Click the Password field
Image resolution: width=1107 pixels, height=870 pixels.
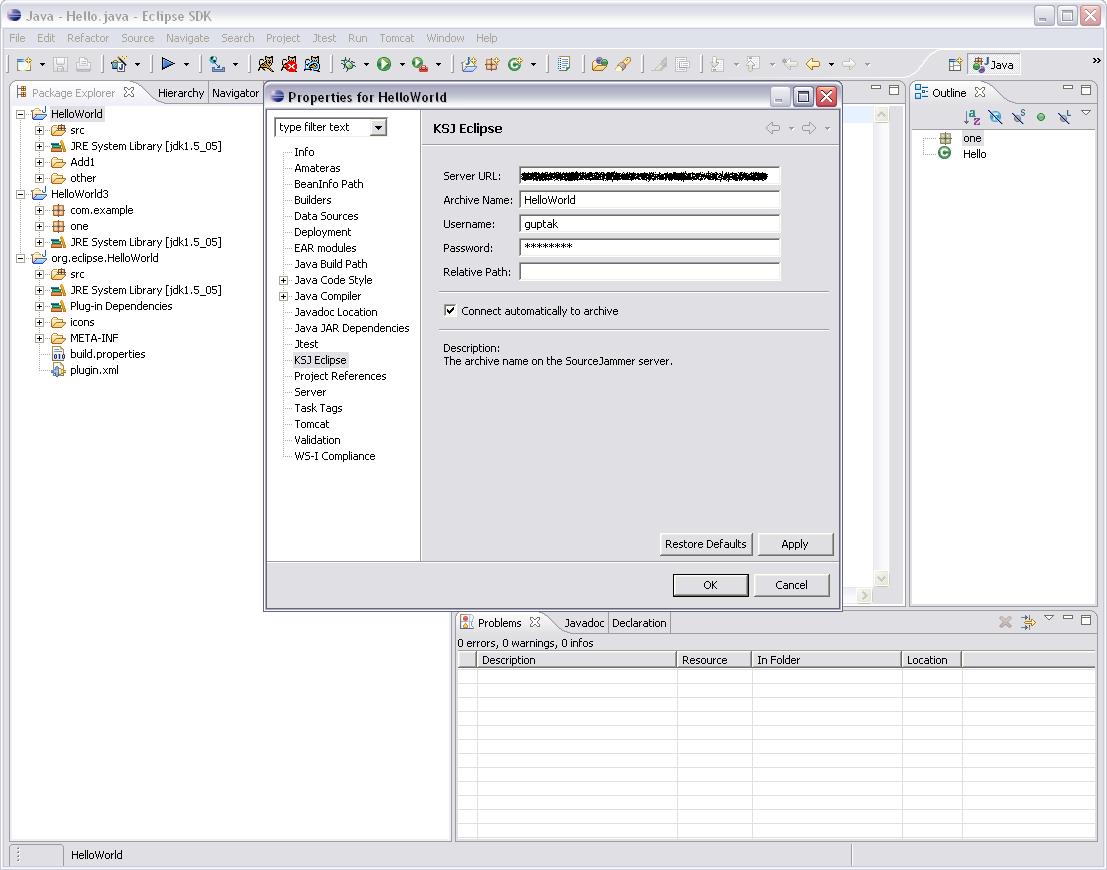coord(650,248)
